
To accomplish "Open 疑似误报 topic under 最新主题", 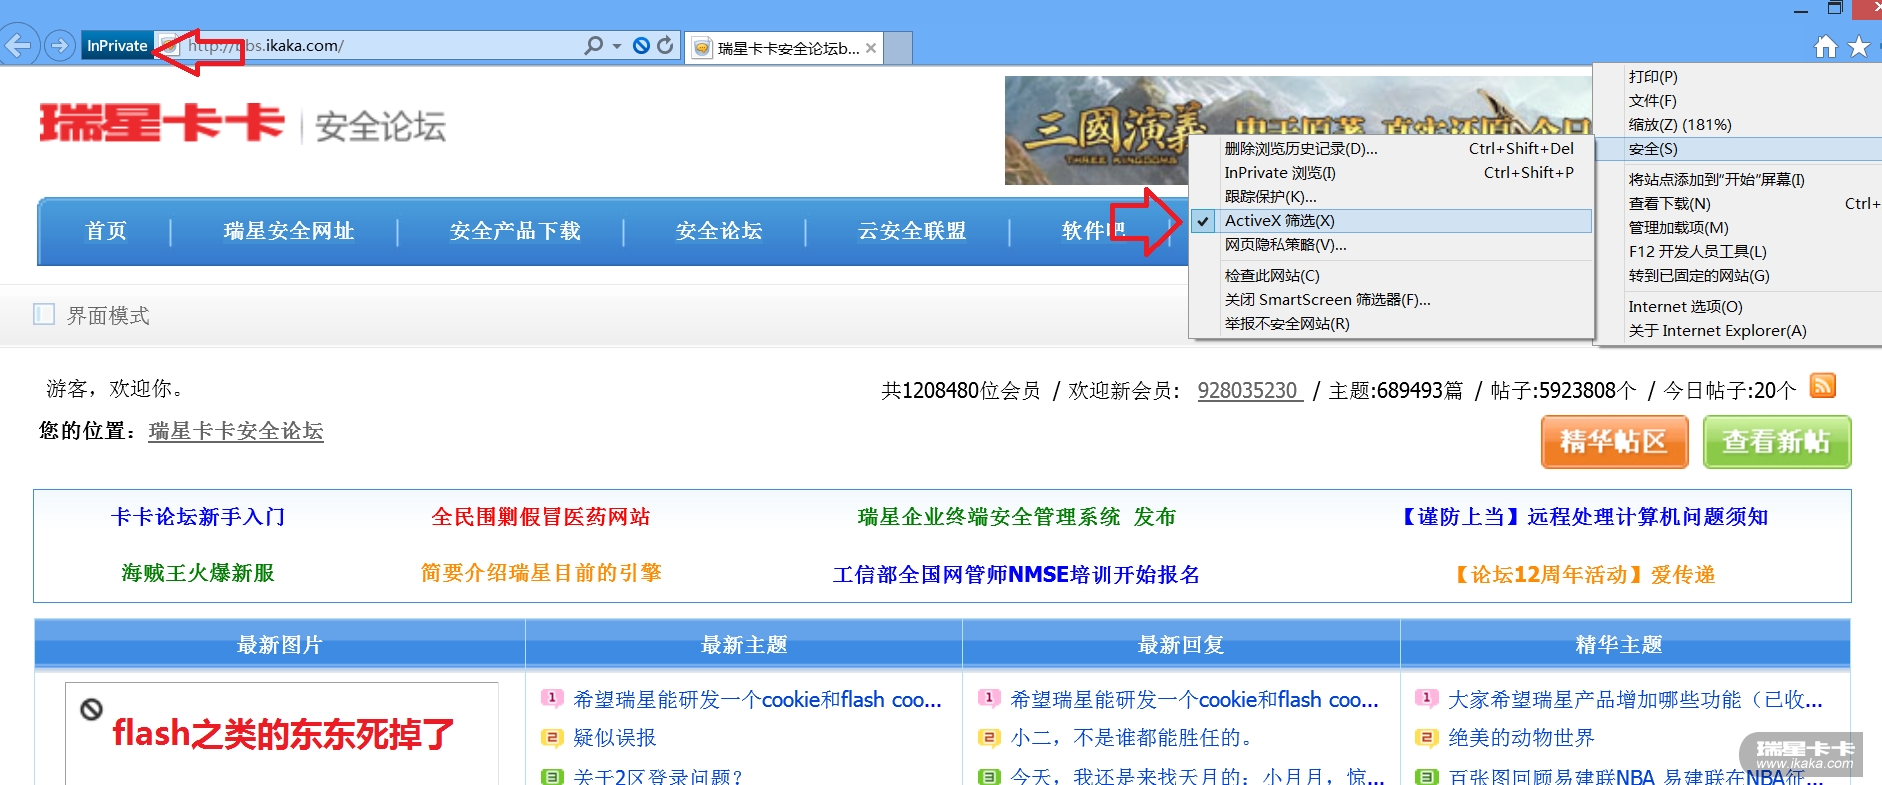I will (x=614, y=738).
